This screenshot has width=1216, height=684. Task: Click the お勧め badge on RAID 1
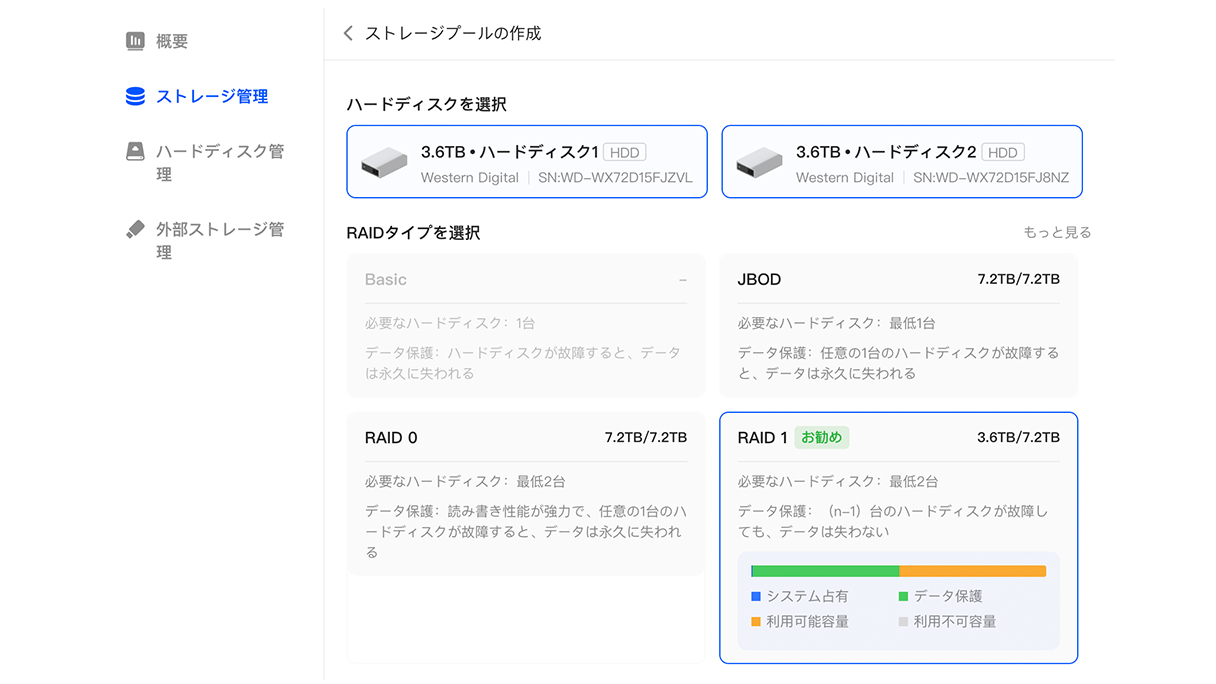point(822,437)
